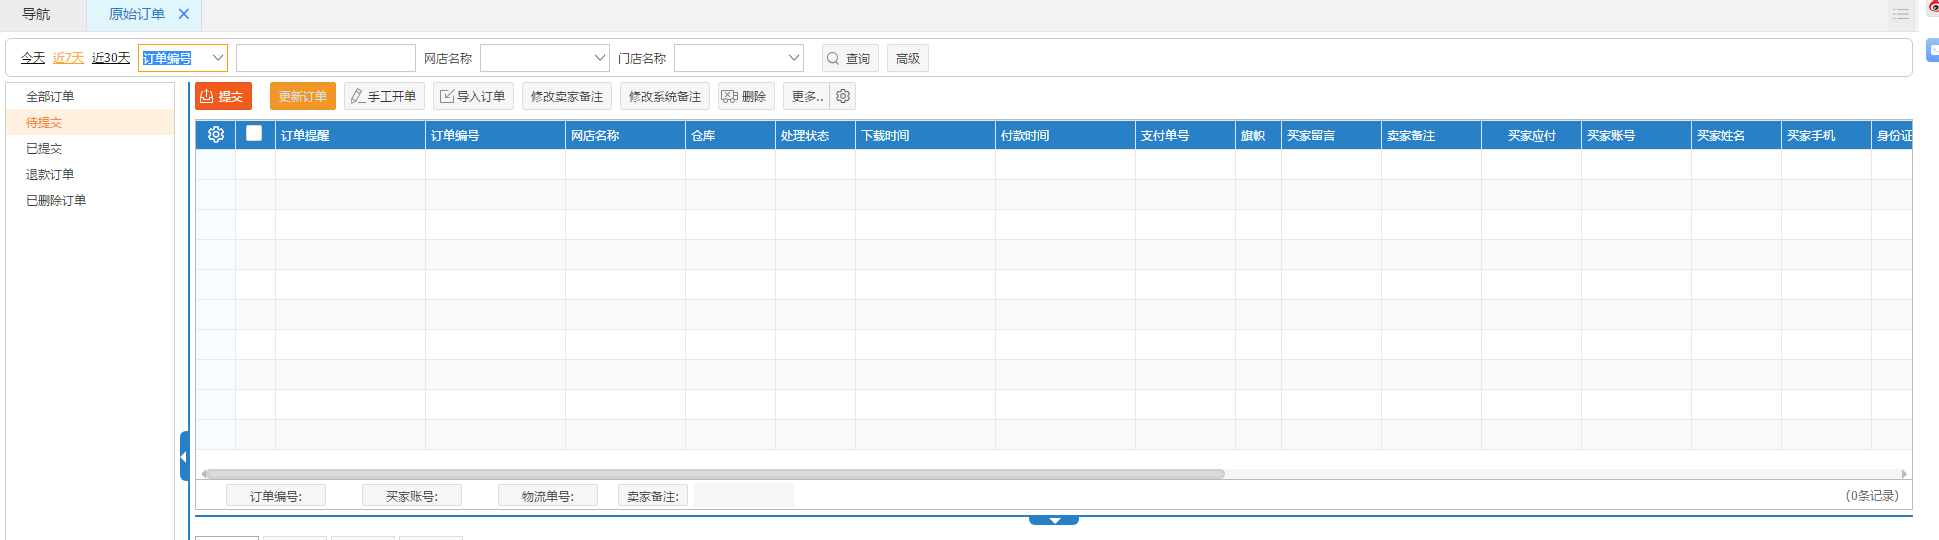Click the 买家姓名 column header
This screenshot has width=1939, height=540.
coord(1736,135)
